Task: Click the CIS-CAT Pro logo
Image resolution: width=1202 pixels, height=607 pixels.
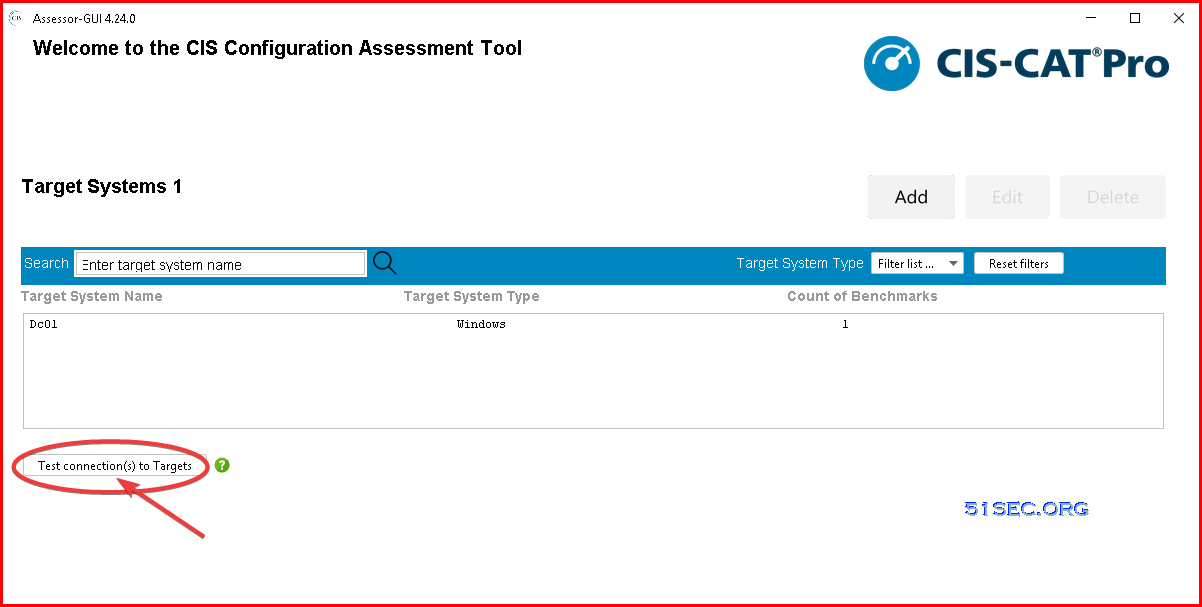Action: [1016, 64]
